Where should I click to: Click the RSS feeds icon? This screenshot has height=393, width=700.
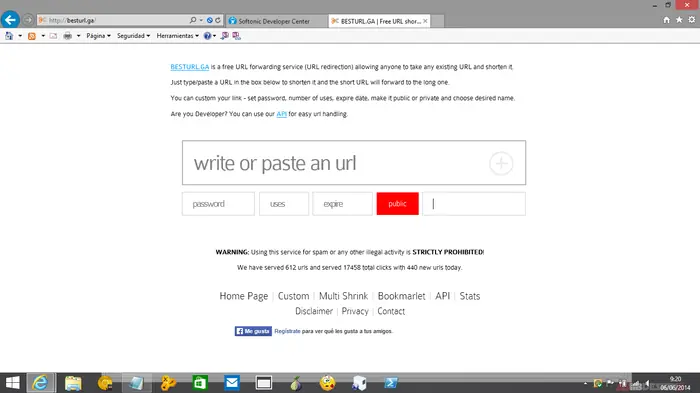(x=32, y=36)
